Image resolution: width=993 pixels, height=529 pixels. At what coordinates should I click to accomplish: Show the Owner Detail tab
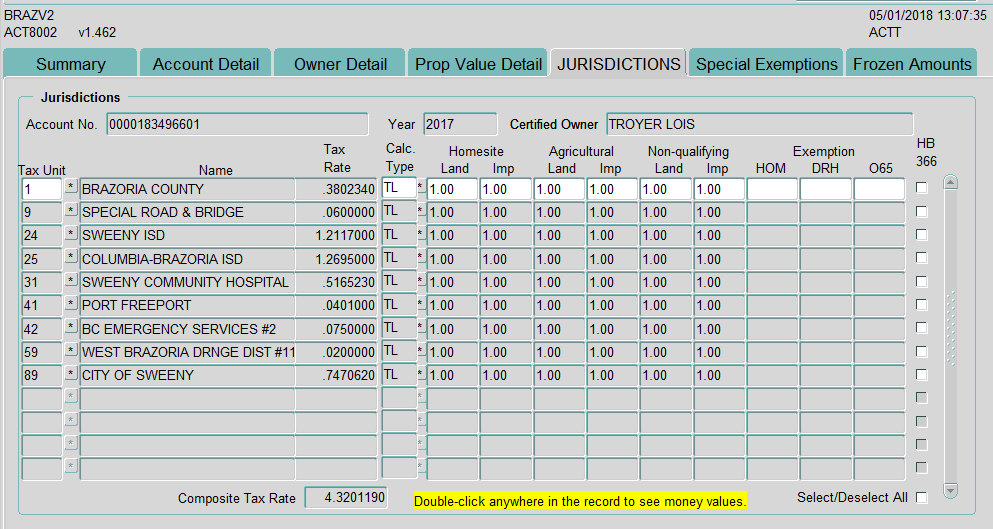[340, 64]
